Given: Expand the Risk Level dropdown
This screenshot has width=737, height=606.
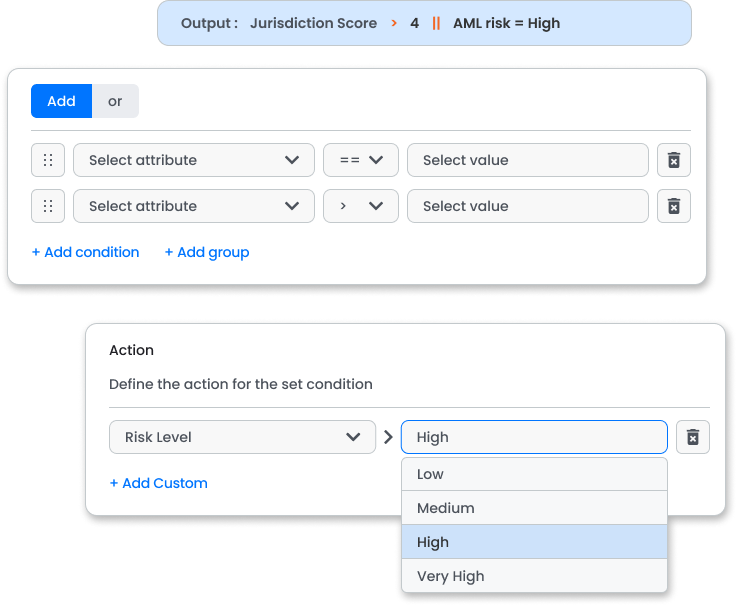Looking at the screenshot, I should coord(242,437).
